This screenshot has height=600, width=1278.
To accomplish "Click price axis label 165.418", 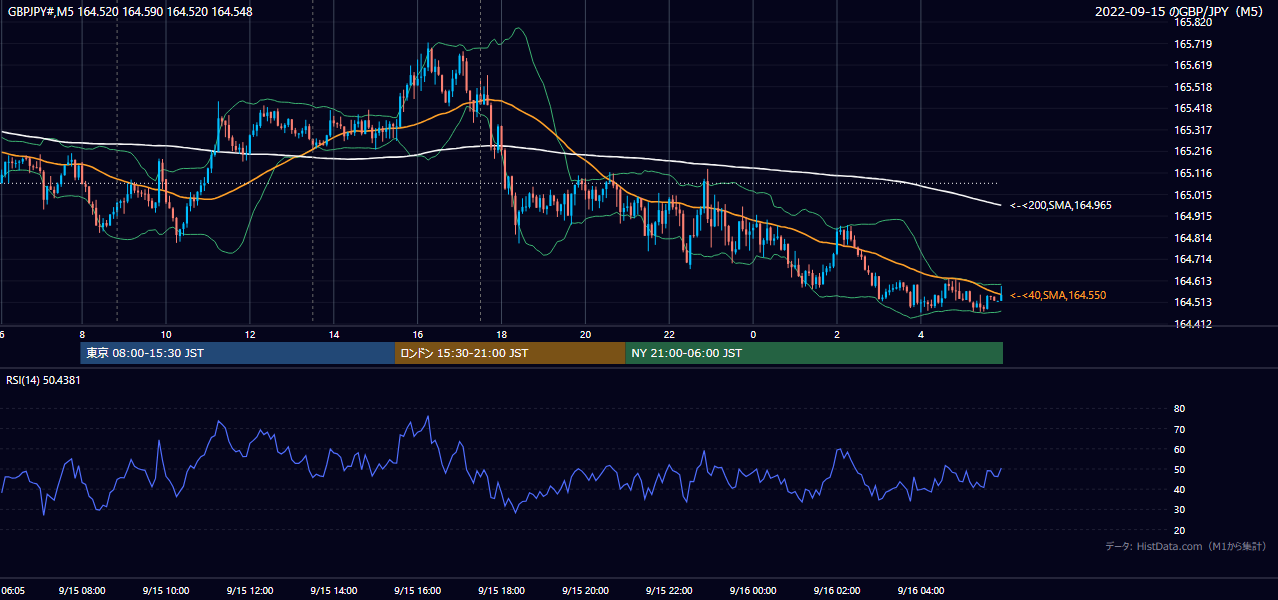I will (1193, 108).
